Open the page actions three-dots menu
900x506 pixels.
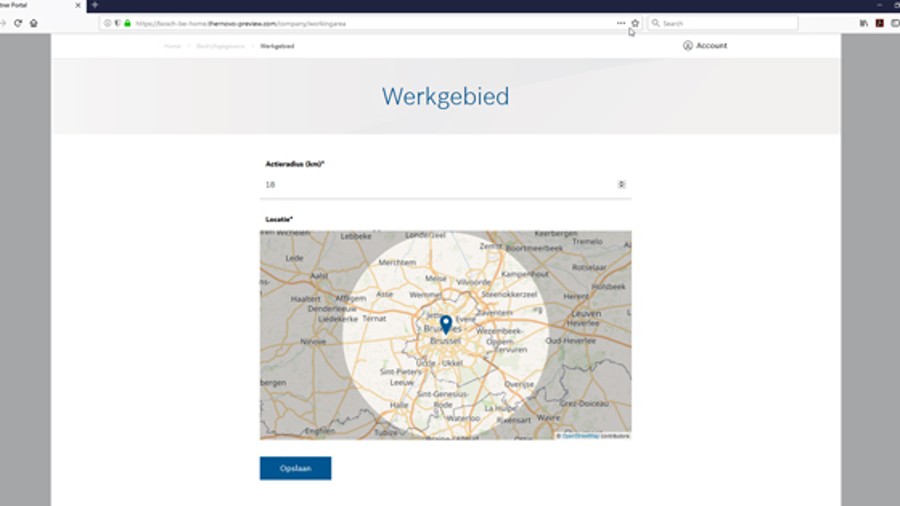tap(620, 24)
